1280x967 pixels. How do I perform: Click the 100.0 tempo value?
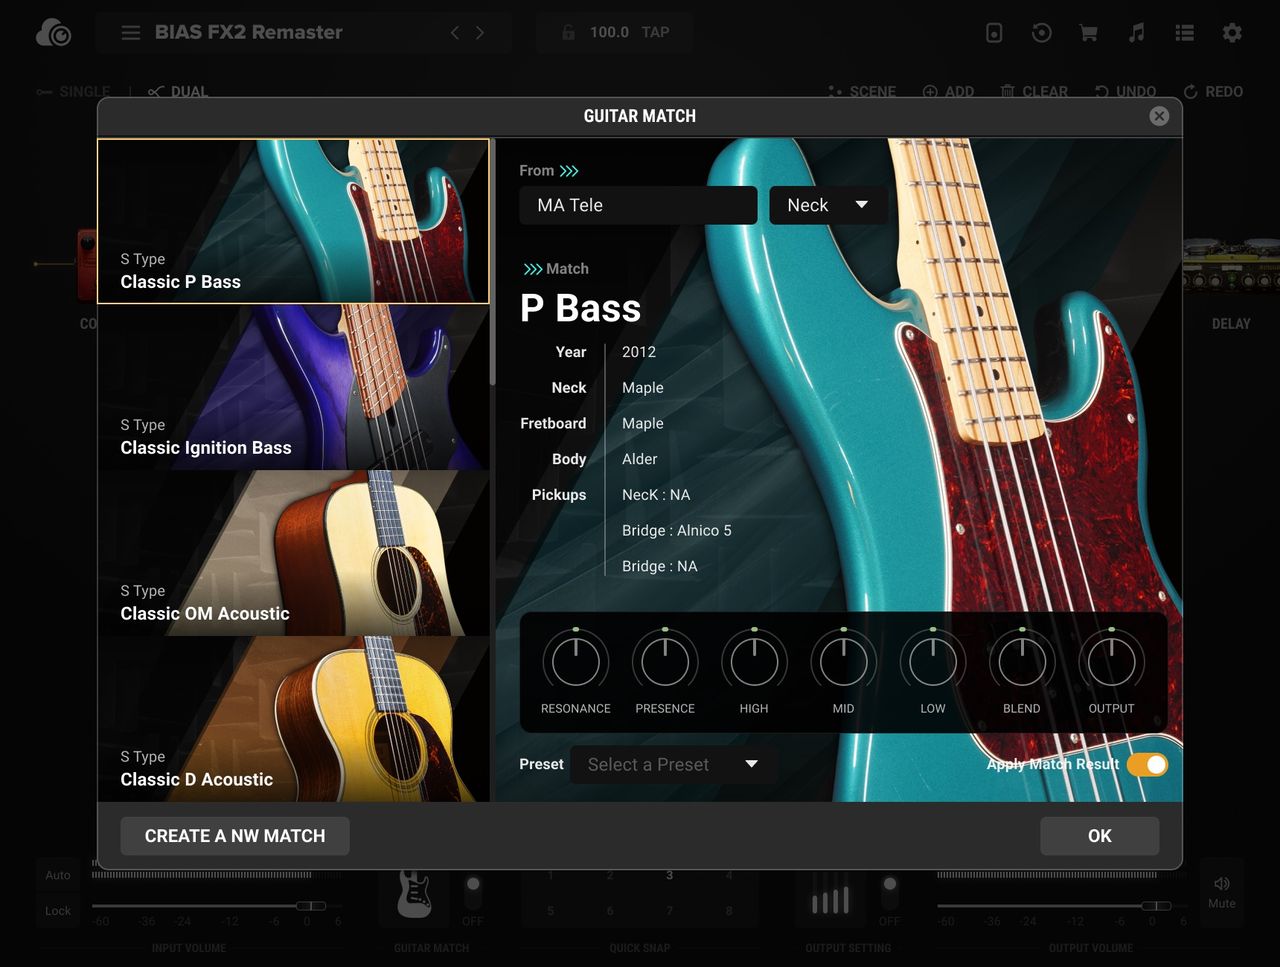click(609, 32)
